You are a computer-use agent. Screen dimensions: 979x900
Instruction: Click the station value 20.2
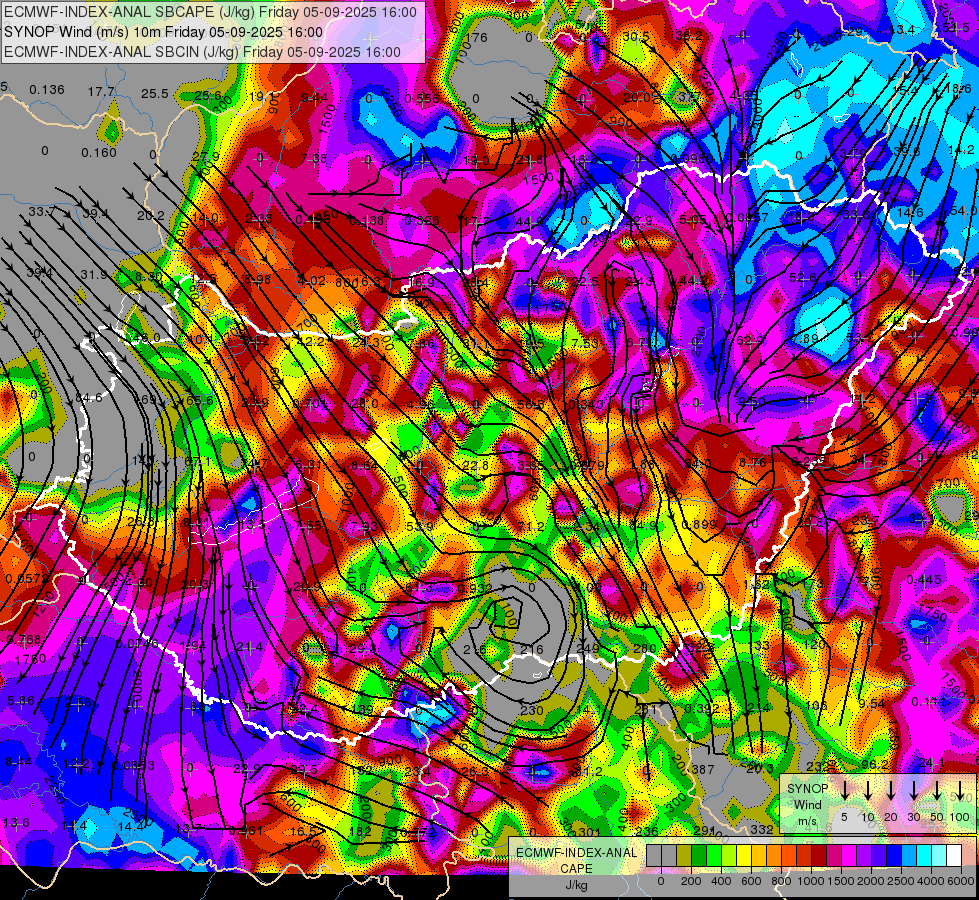pos(150,215)
